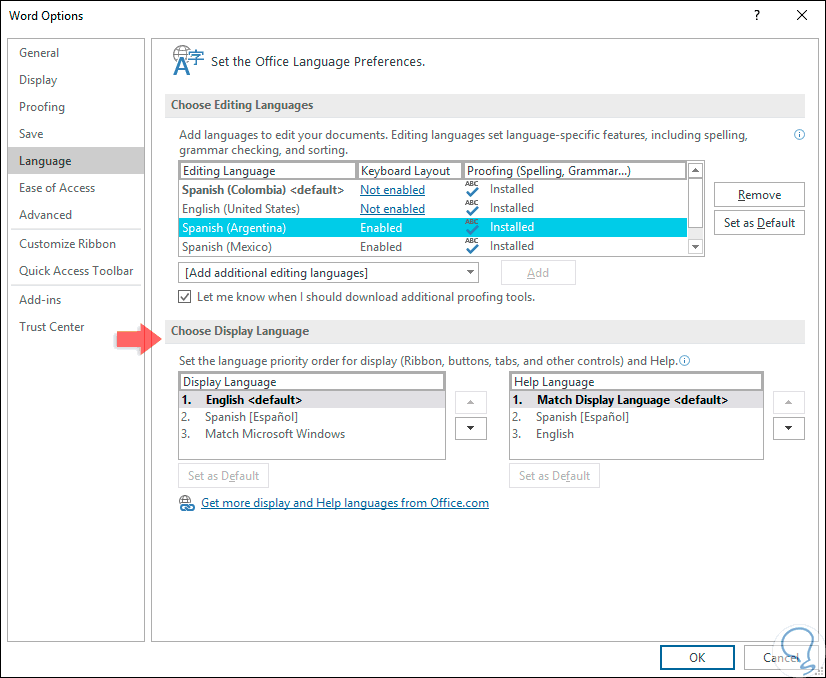Select 'Match Display Language <default>' help language
826x678 pixels.
click(636, 400)
